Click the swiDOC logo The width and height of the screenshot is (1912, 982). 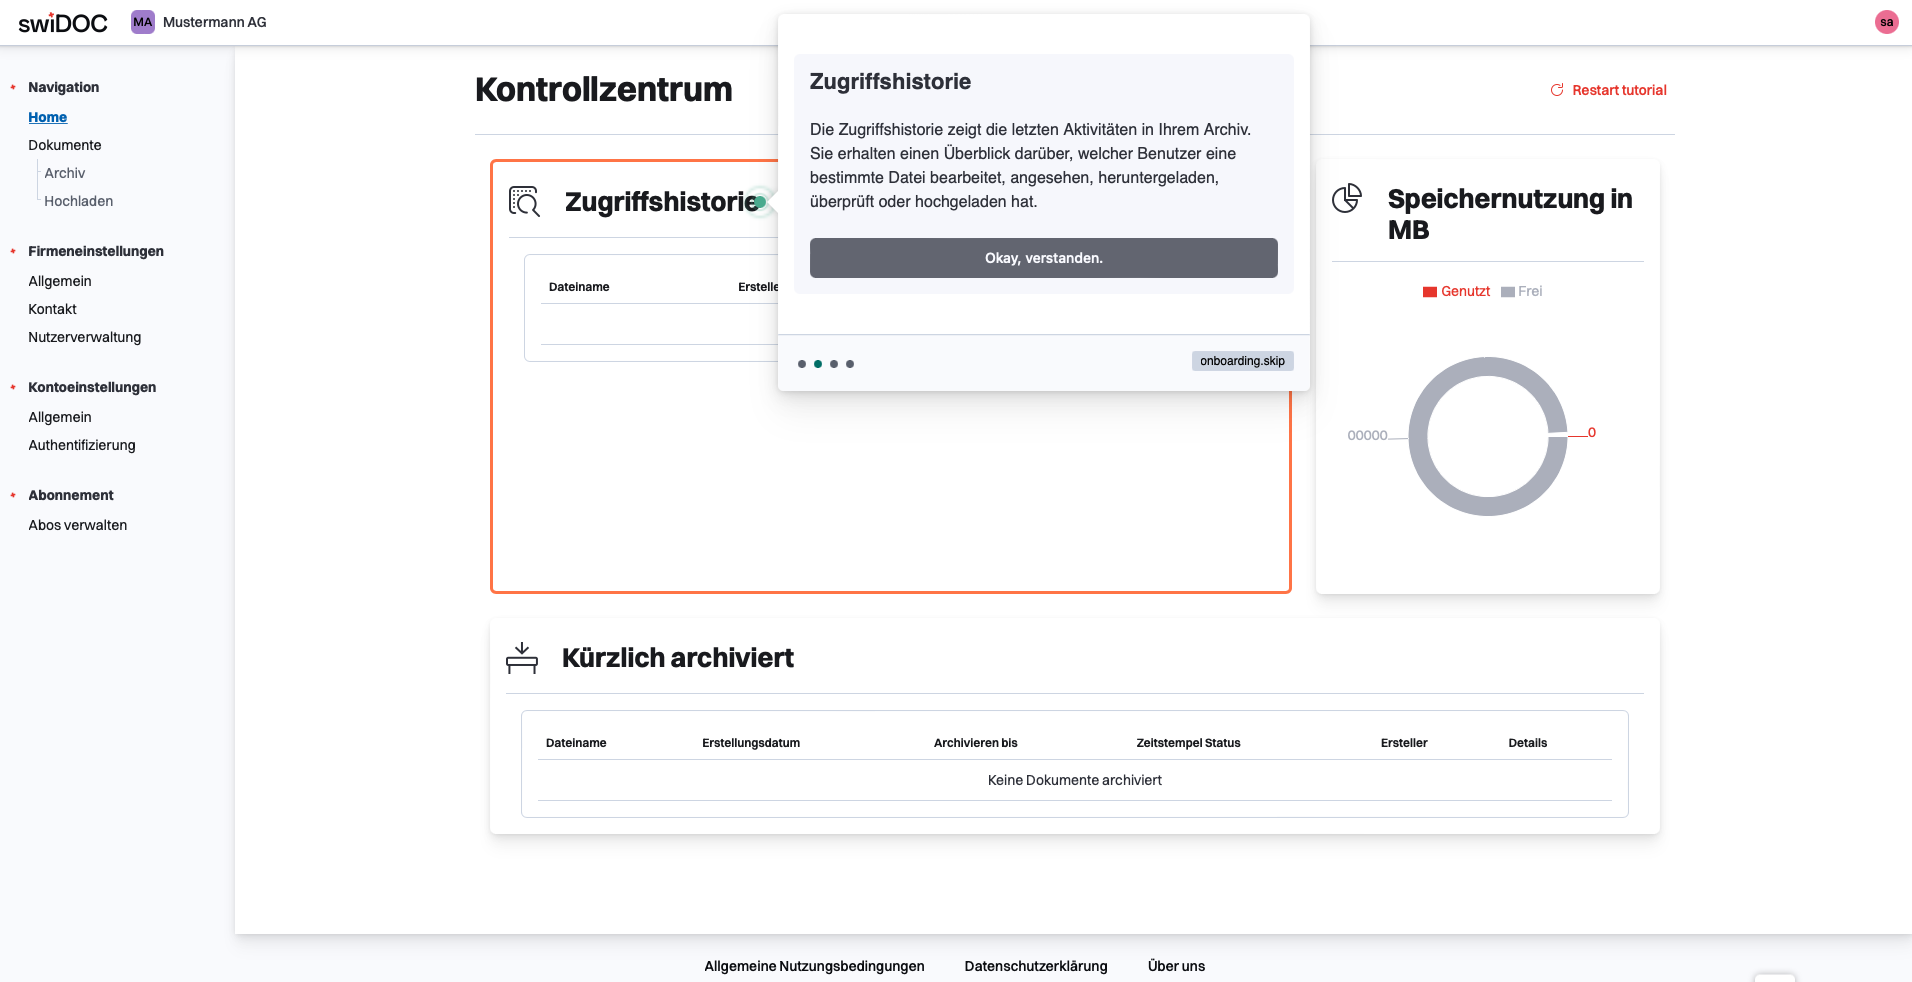click(63, 22)
